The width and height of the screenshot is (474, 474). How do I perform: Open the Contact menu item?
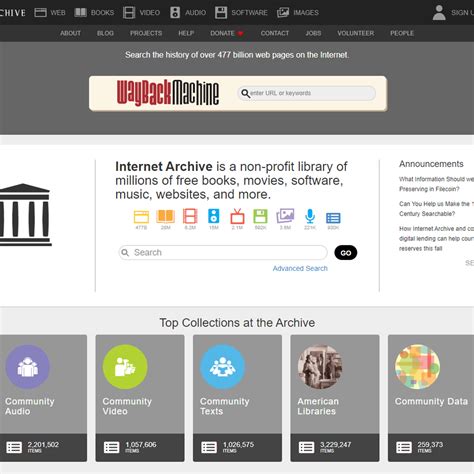point(275,33)
